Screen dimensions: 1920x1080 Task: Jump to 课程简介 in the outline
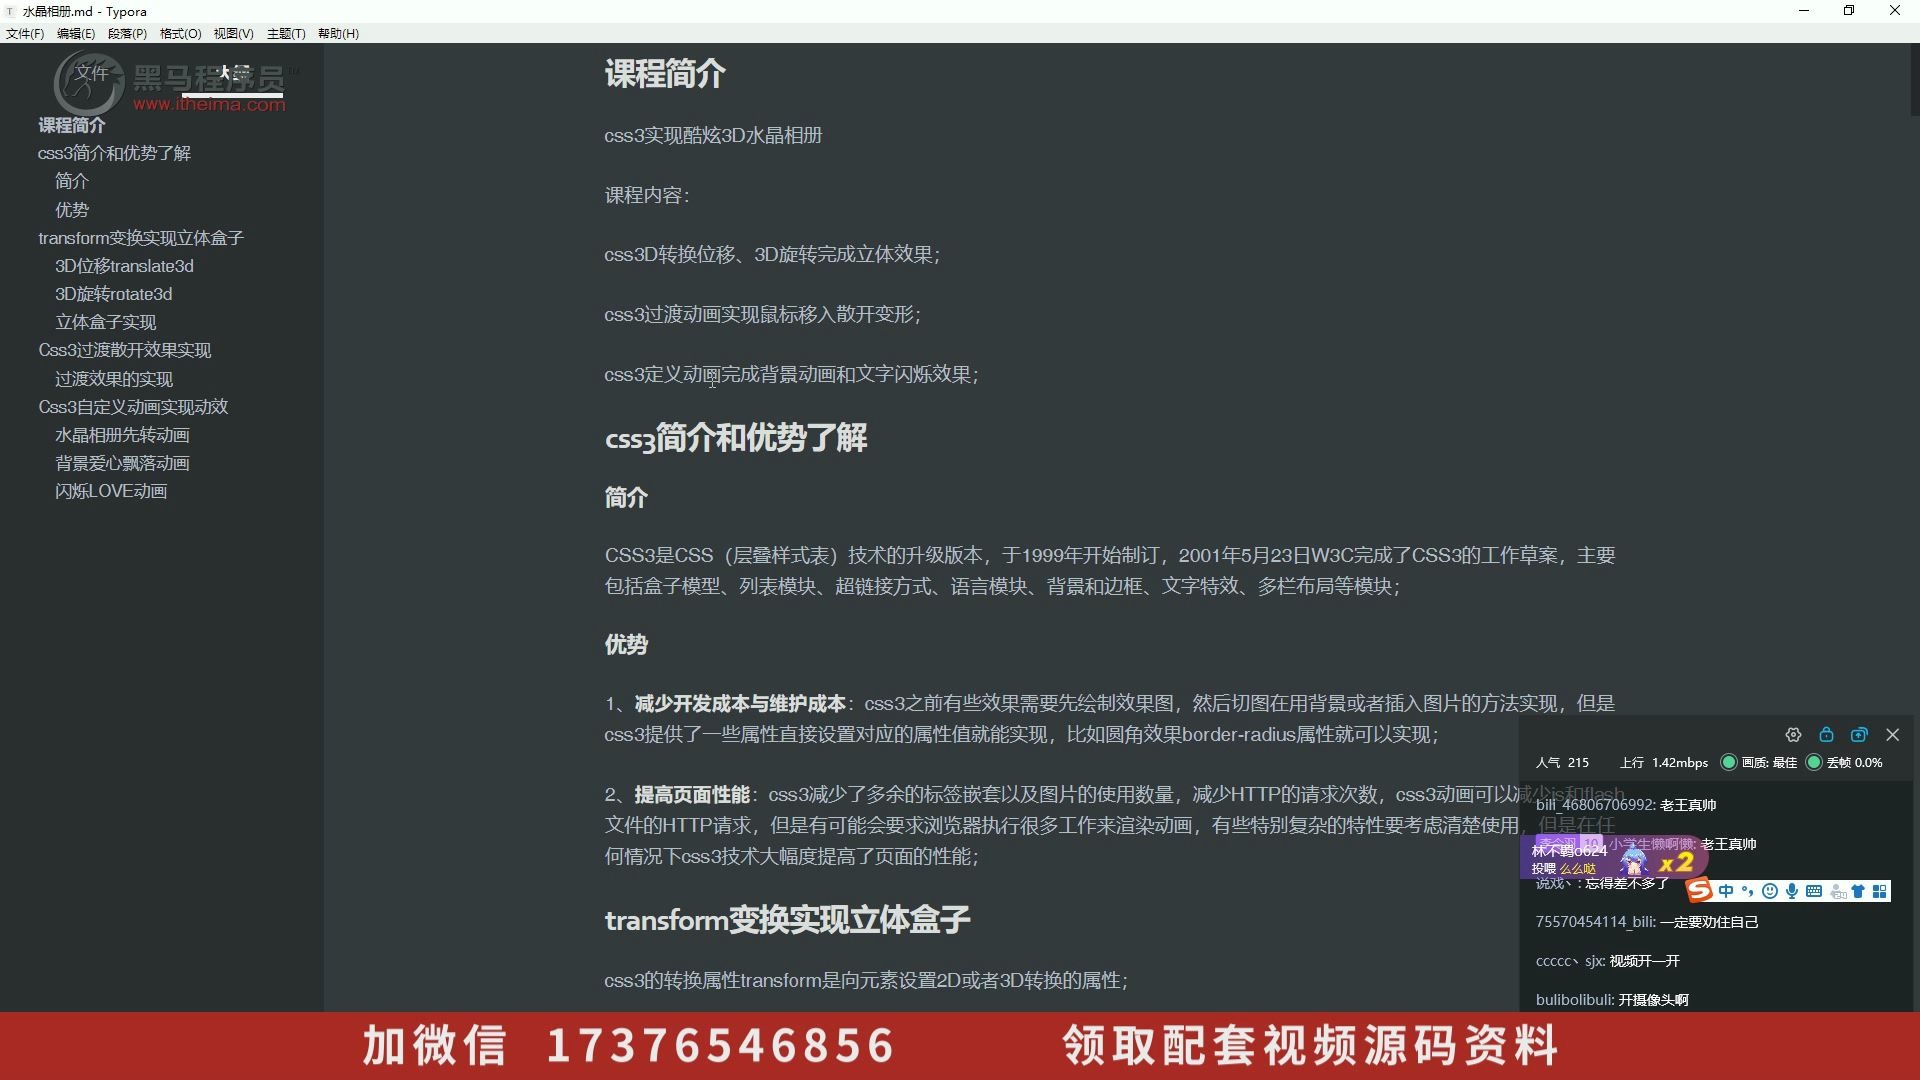(x=72, y=125)
